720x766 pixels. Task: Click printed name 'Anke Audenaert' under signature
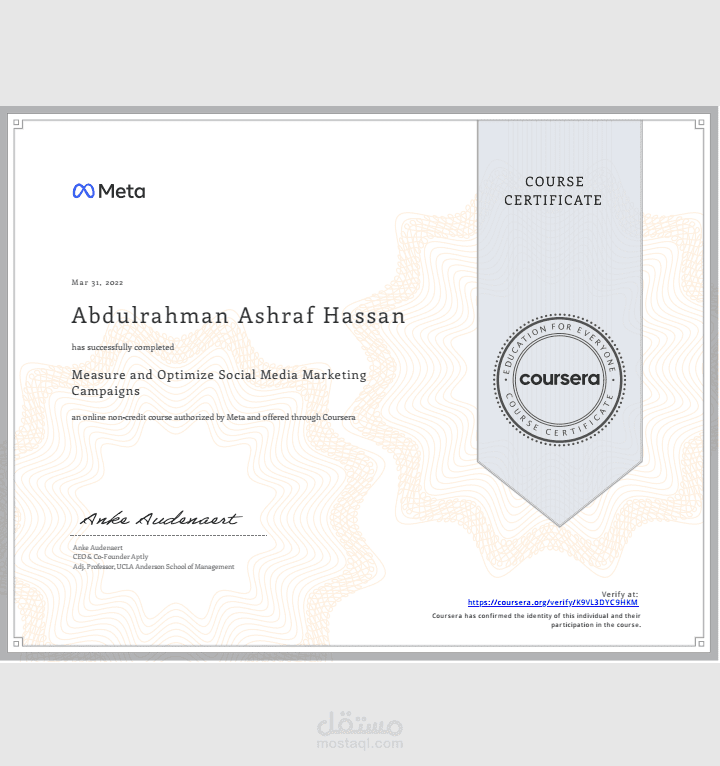click(98, 548)
